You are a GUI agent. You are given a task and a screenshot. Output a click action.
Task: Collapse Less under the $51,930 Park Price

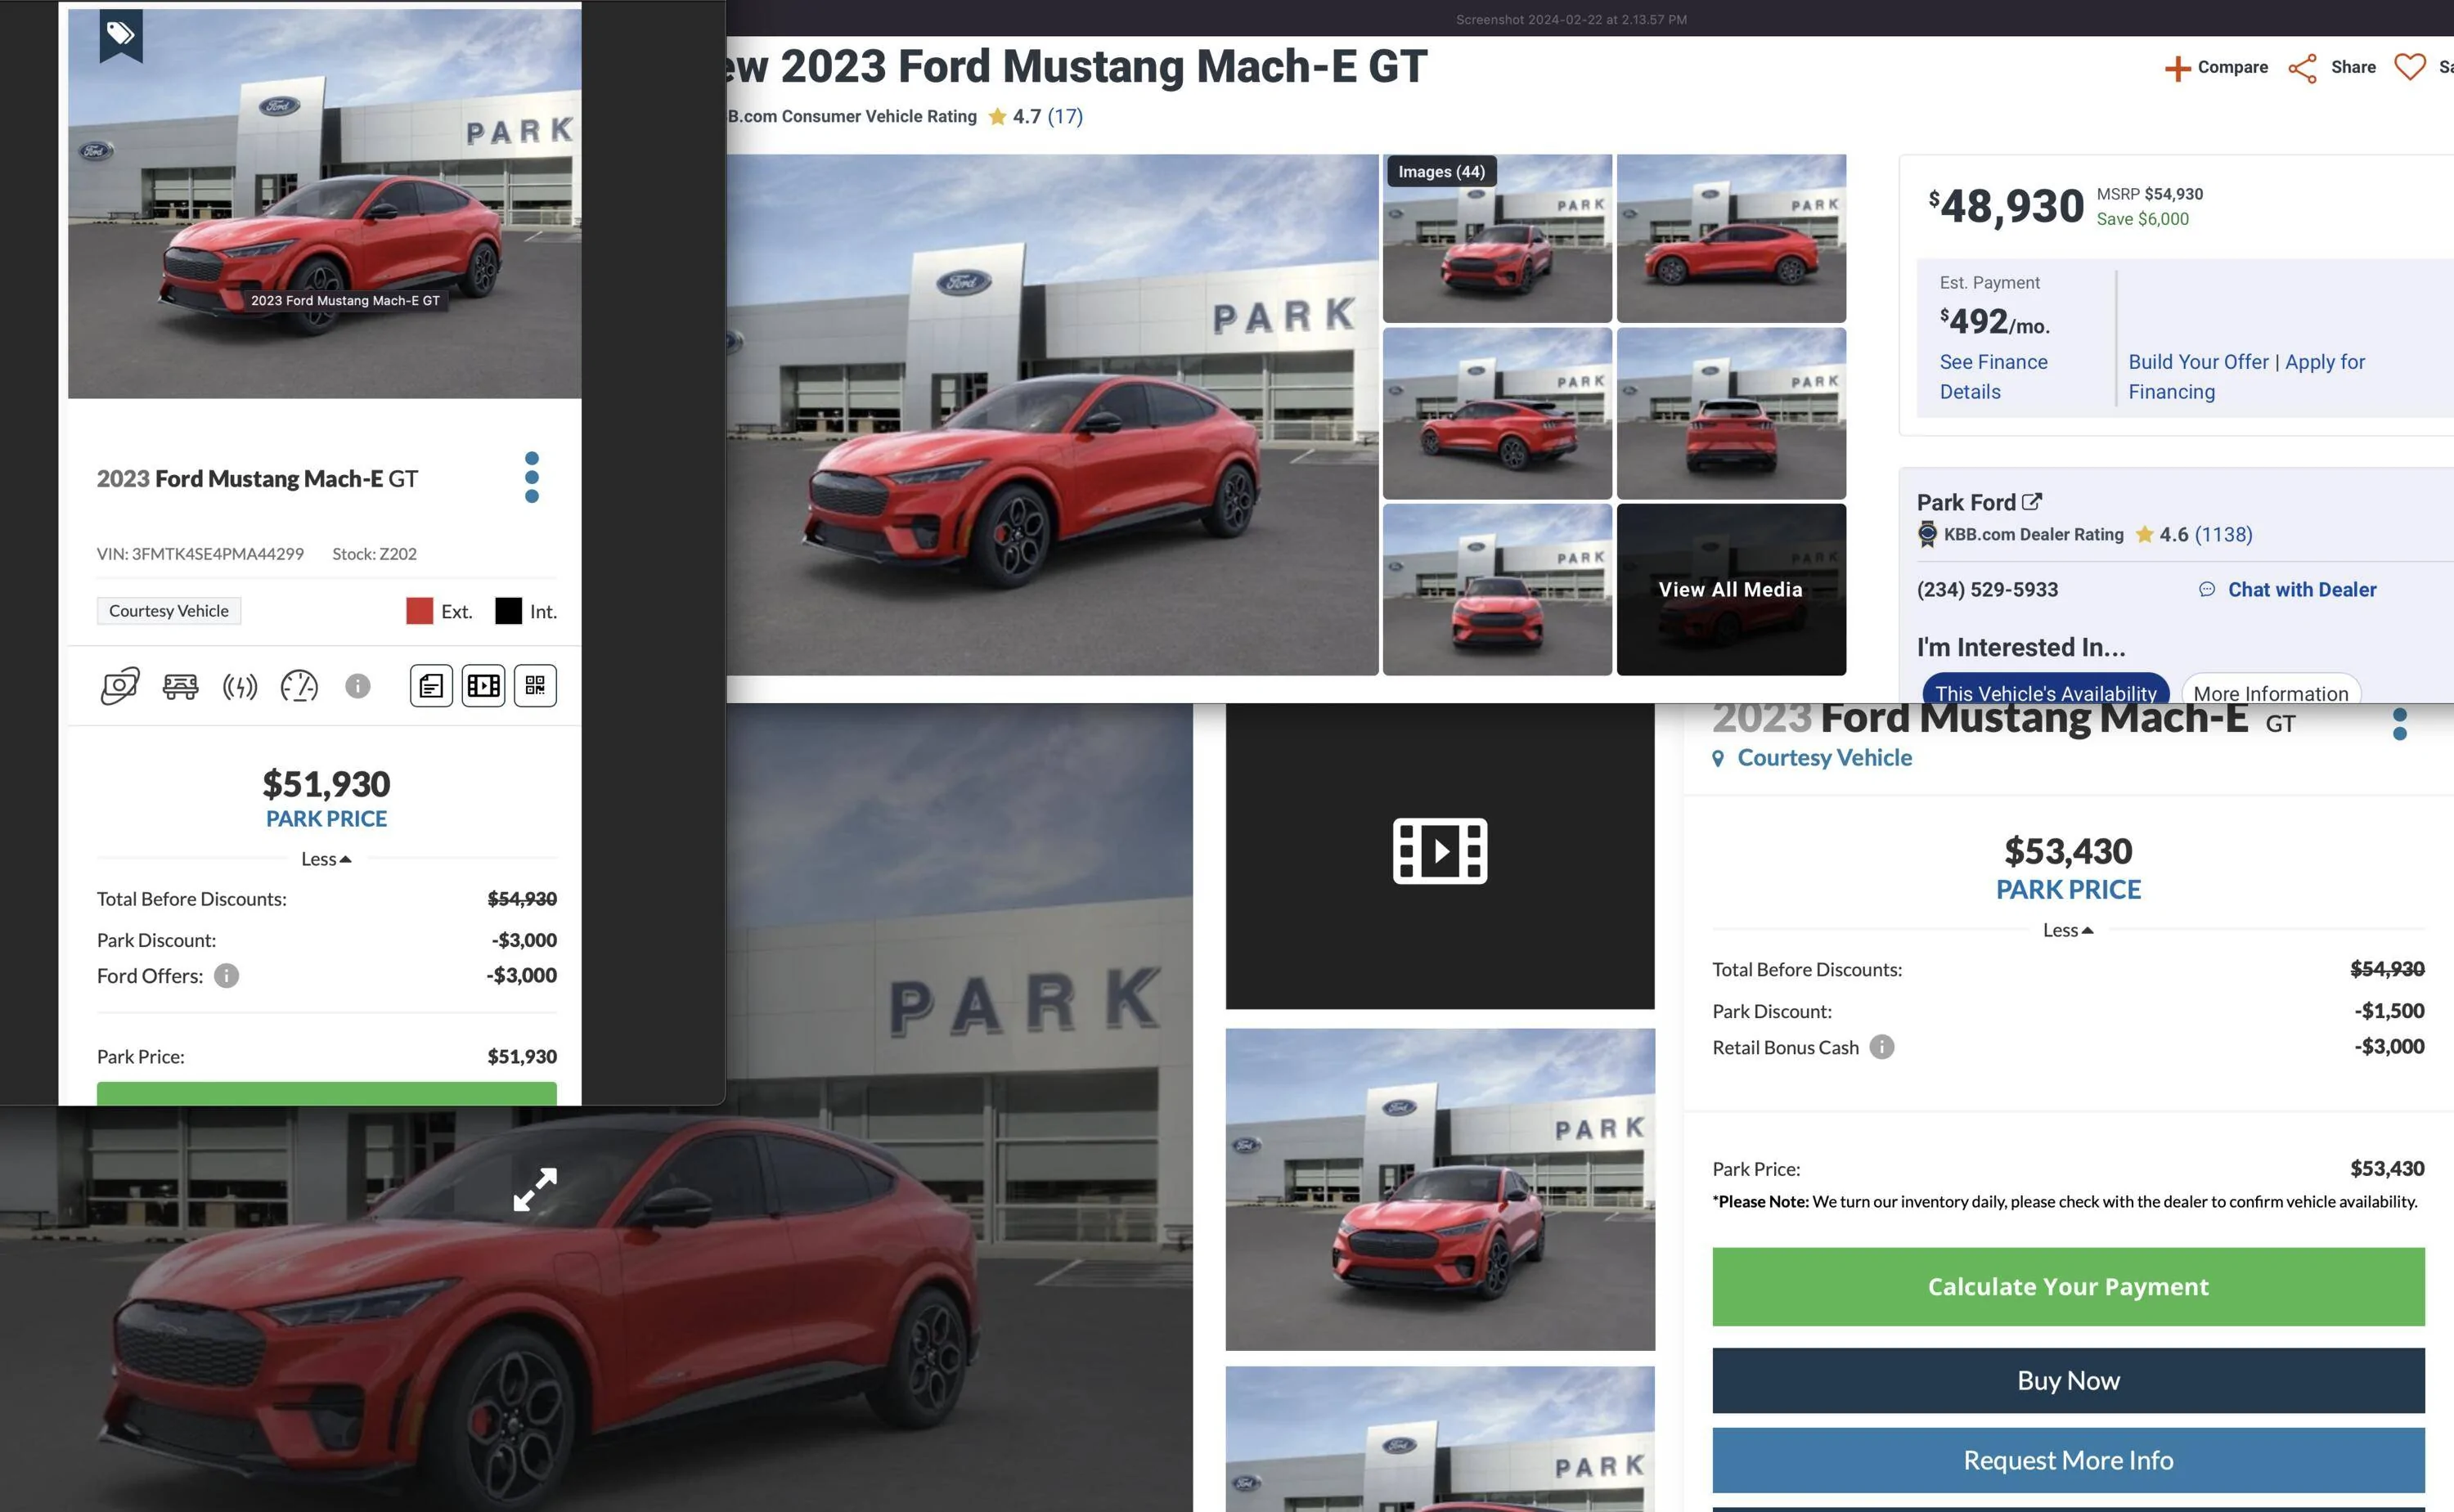point(326,859)
